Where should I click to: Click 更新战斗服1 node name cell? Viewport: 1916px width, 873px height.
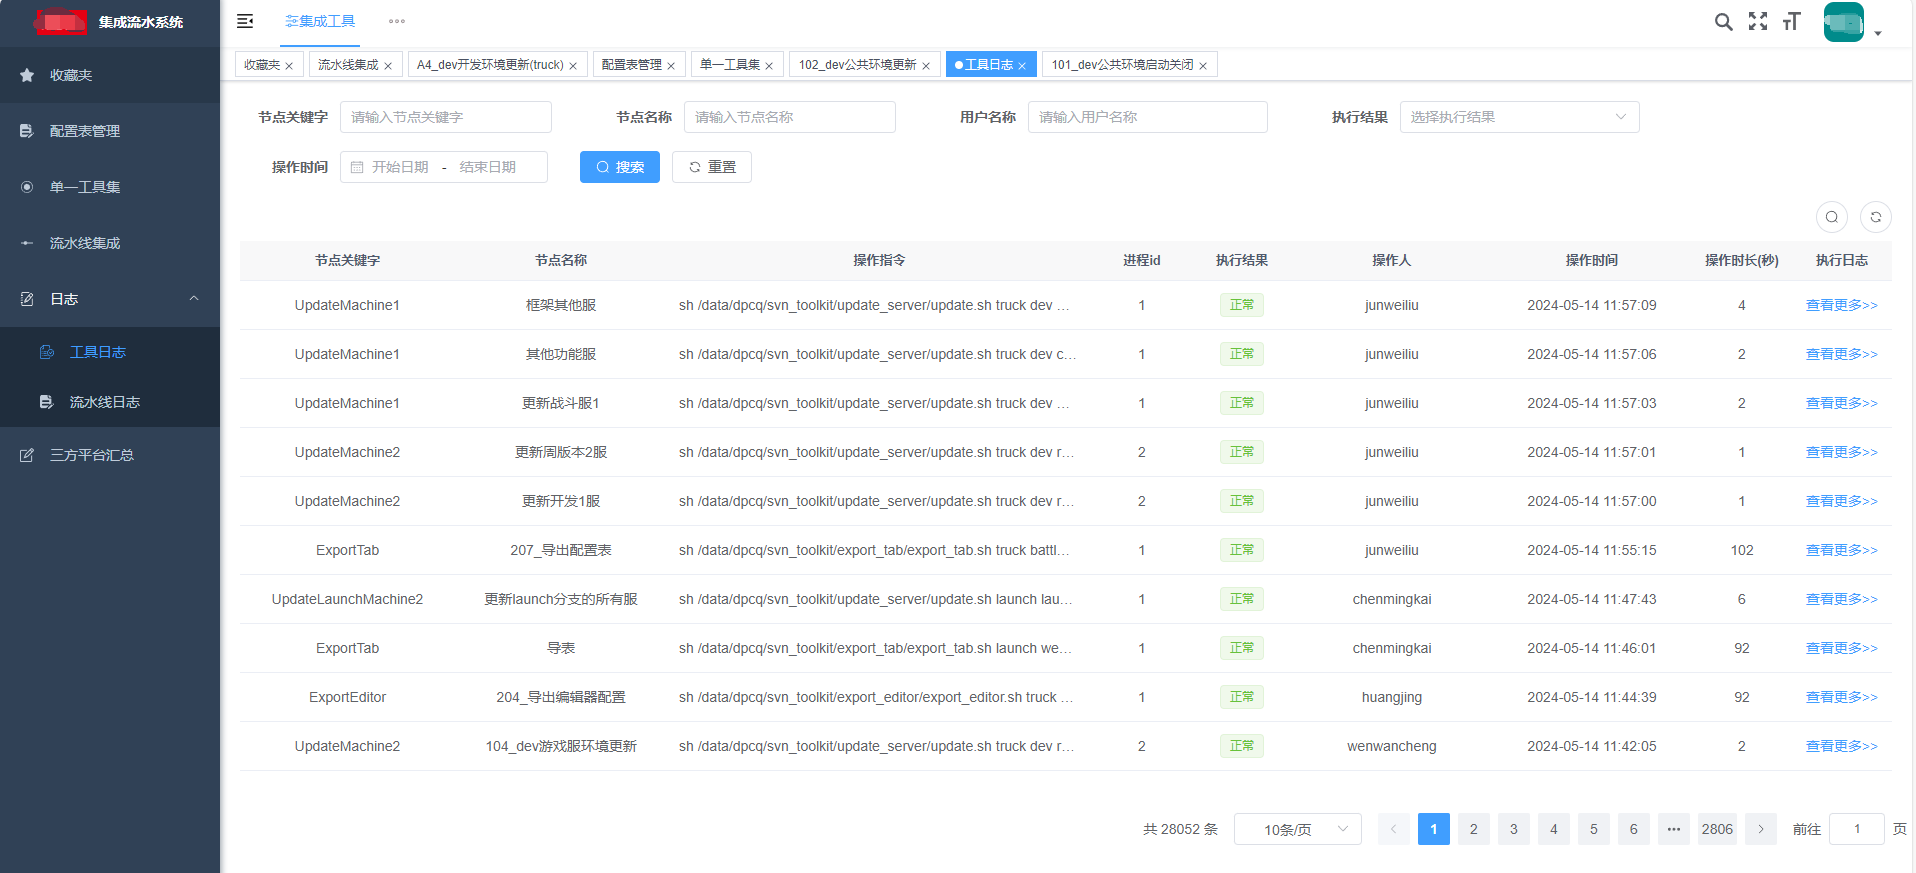tap(561, 403)
